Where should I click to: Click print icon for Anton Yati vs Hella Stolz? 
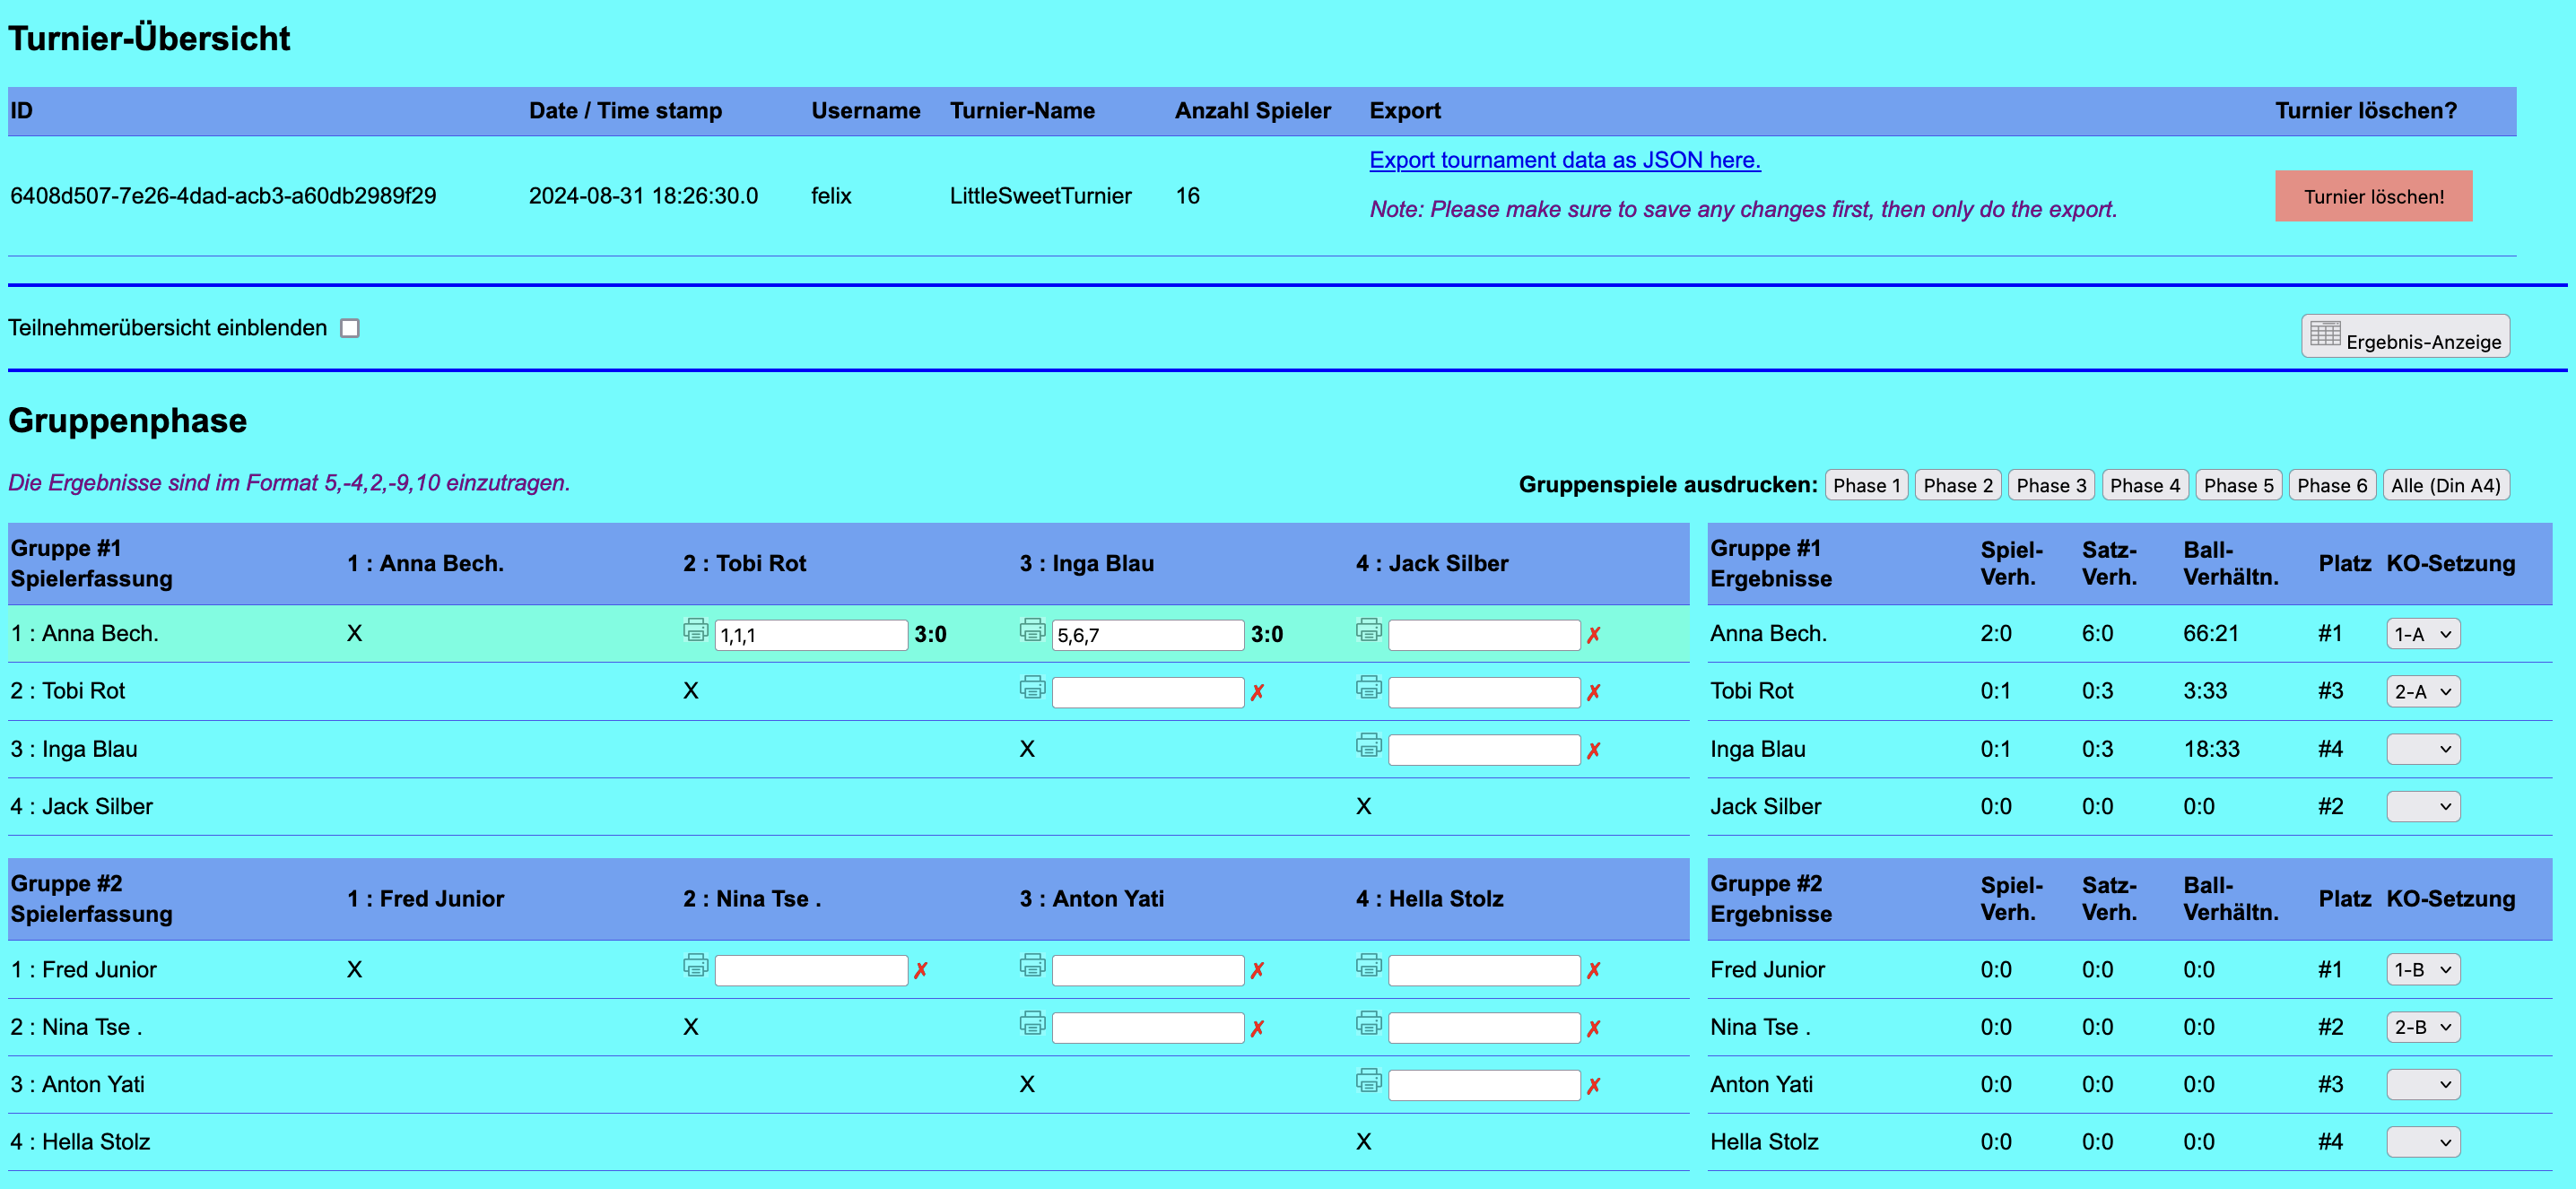tap(1368, 1081)
